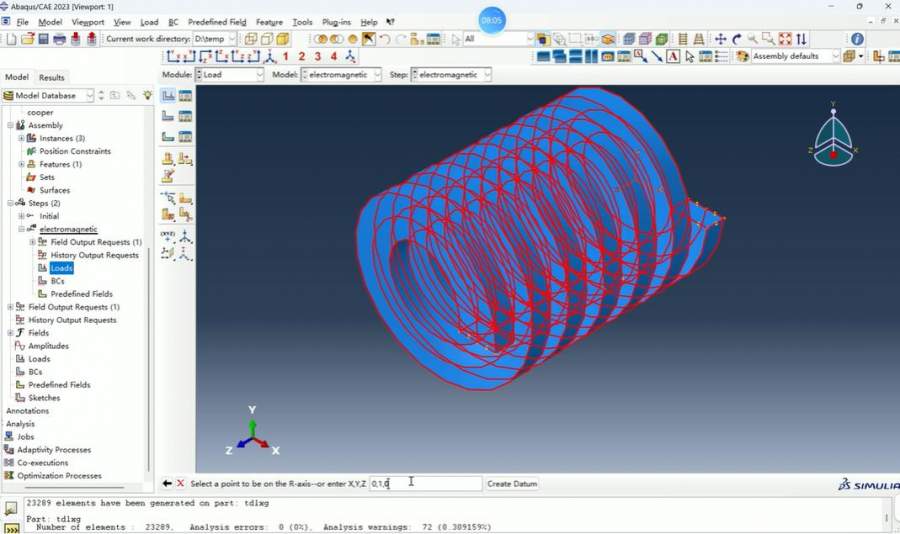Collapse the Steps (2) tree node

(10, 203)
